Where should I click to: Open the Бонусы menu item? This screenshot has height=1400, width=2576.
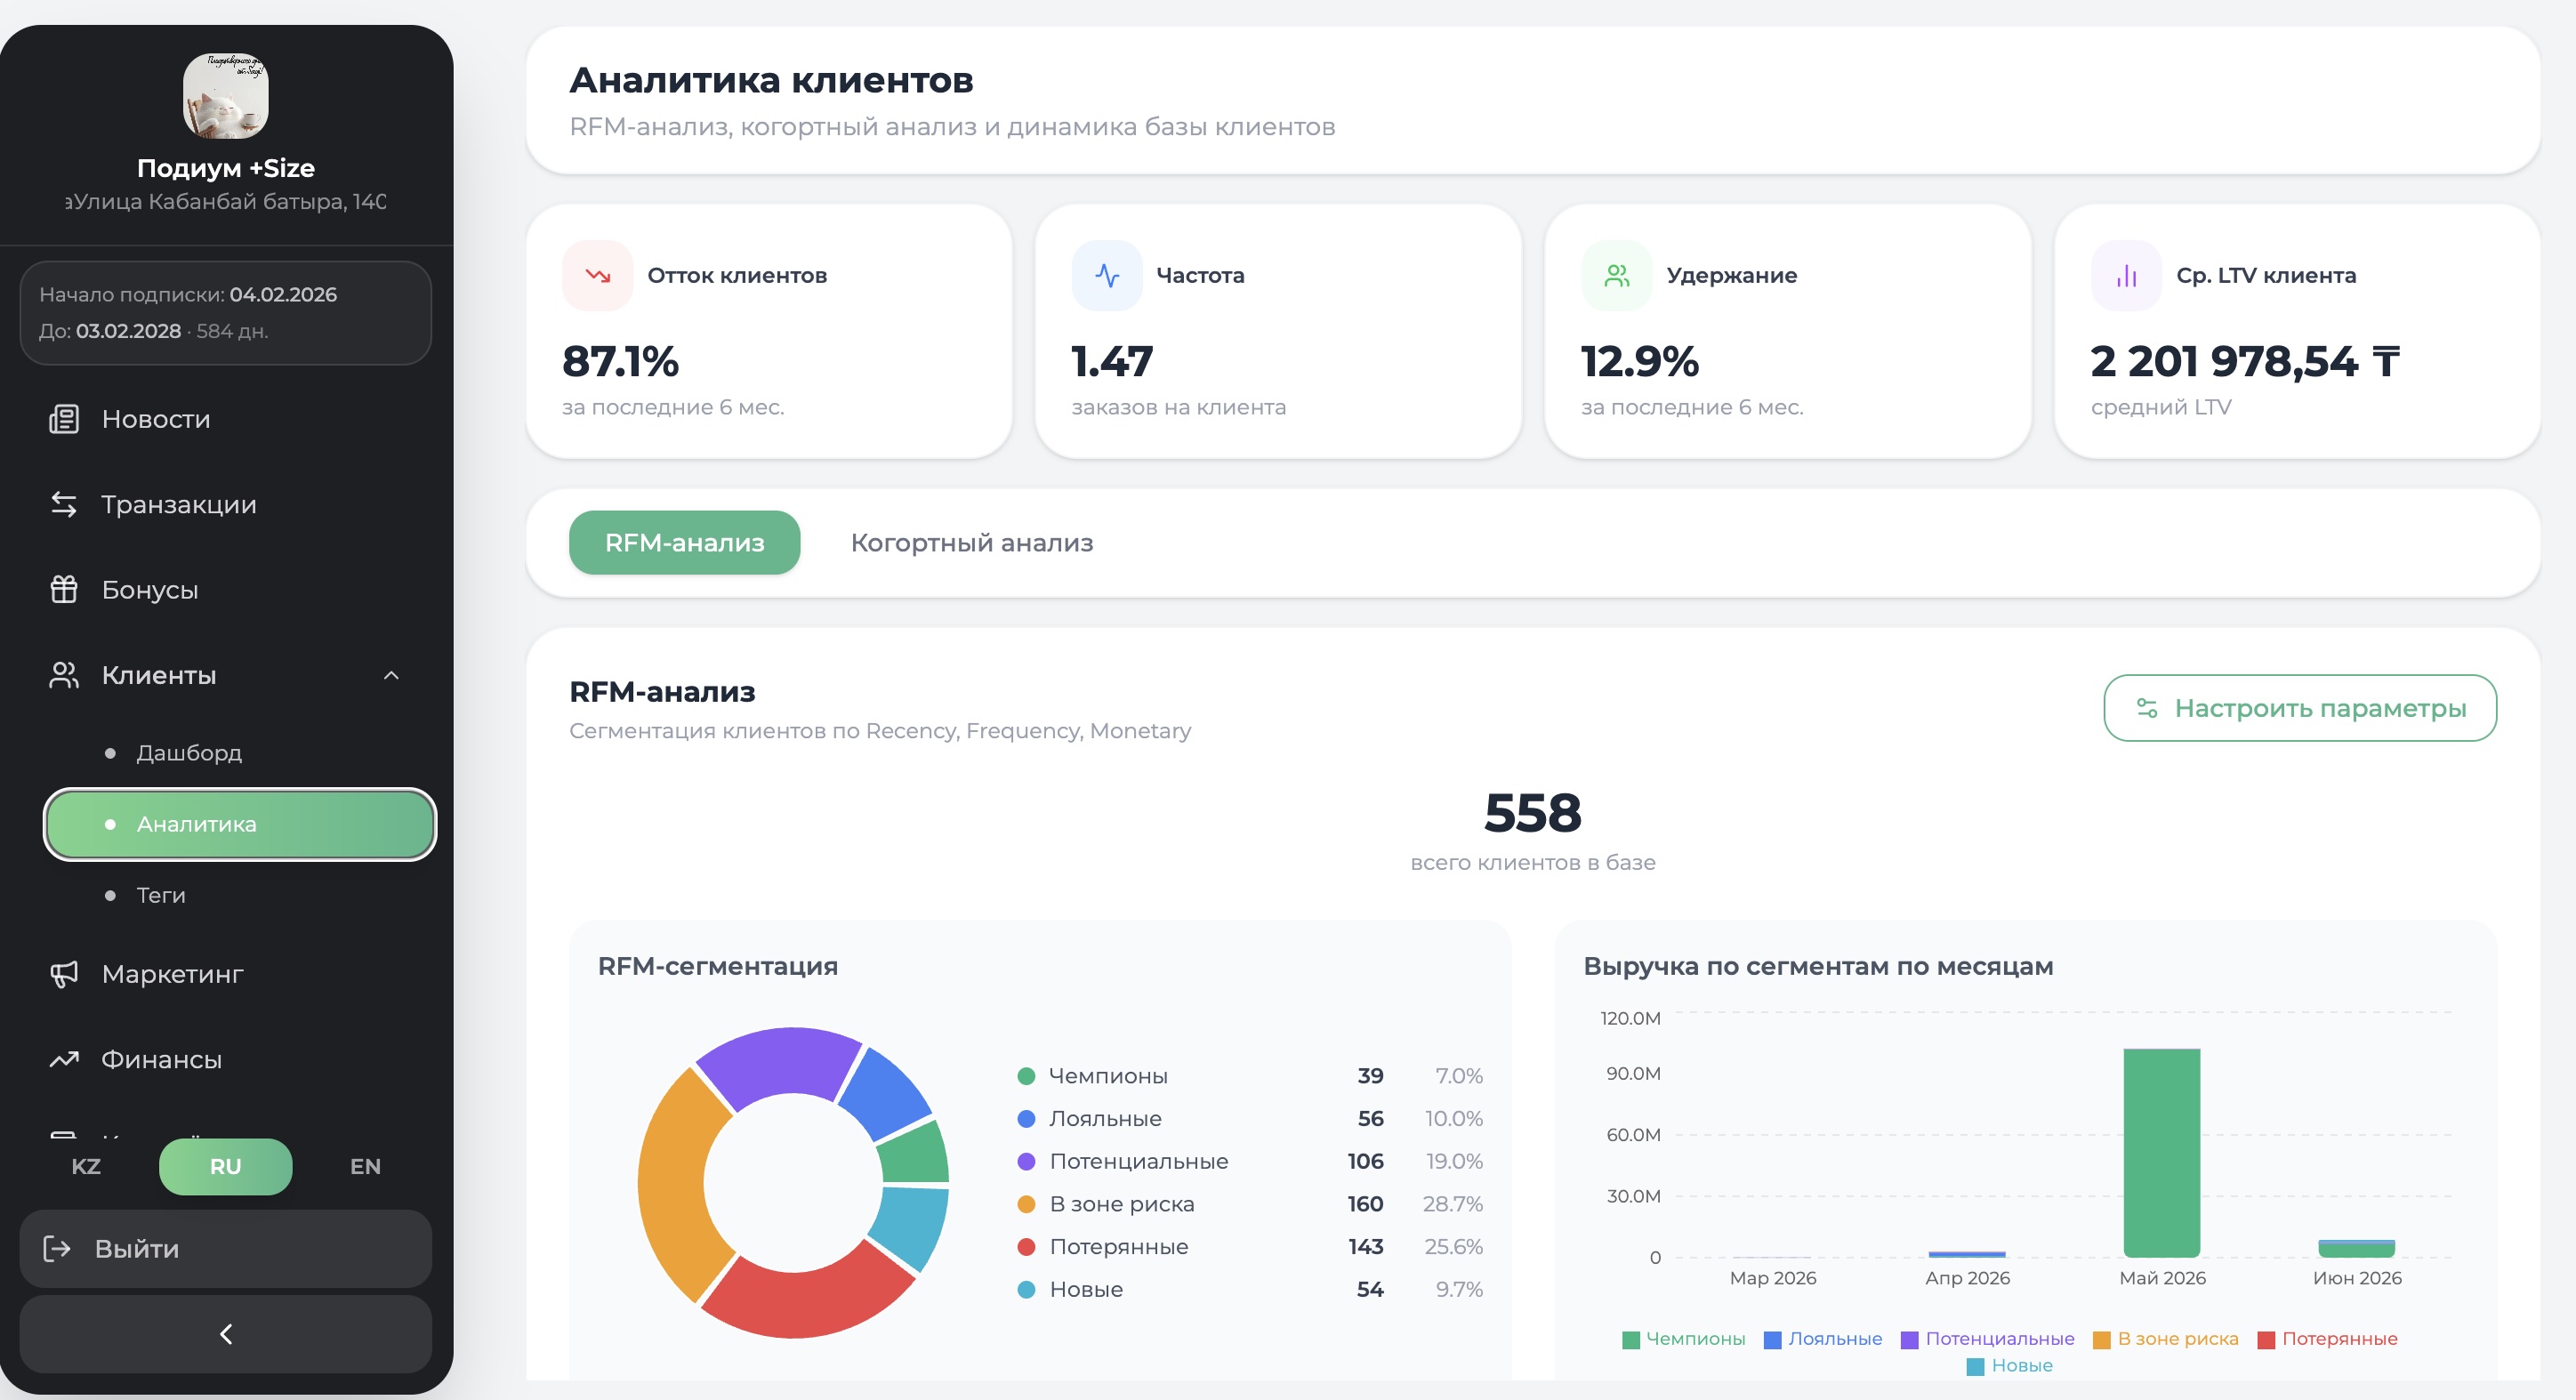[x=226, y=589]
